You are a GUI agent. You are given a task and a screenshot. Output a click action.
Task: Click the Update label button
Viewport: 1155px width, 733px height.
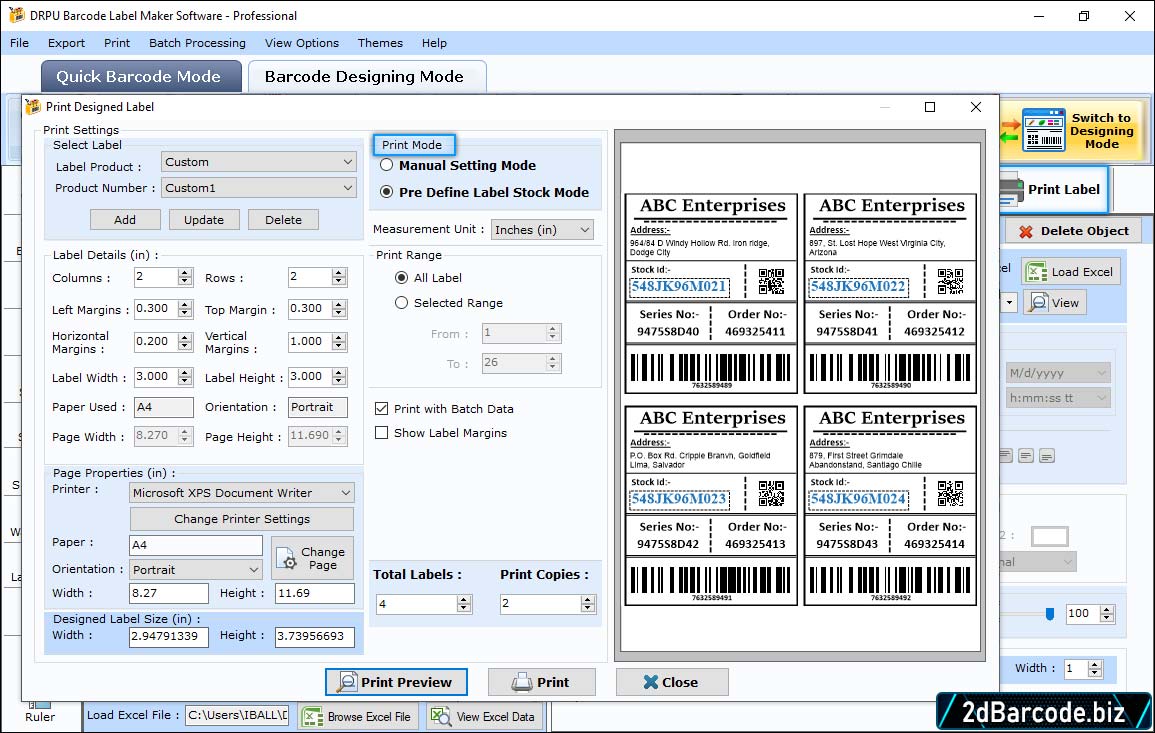204,220
